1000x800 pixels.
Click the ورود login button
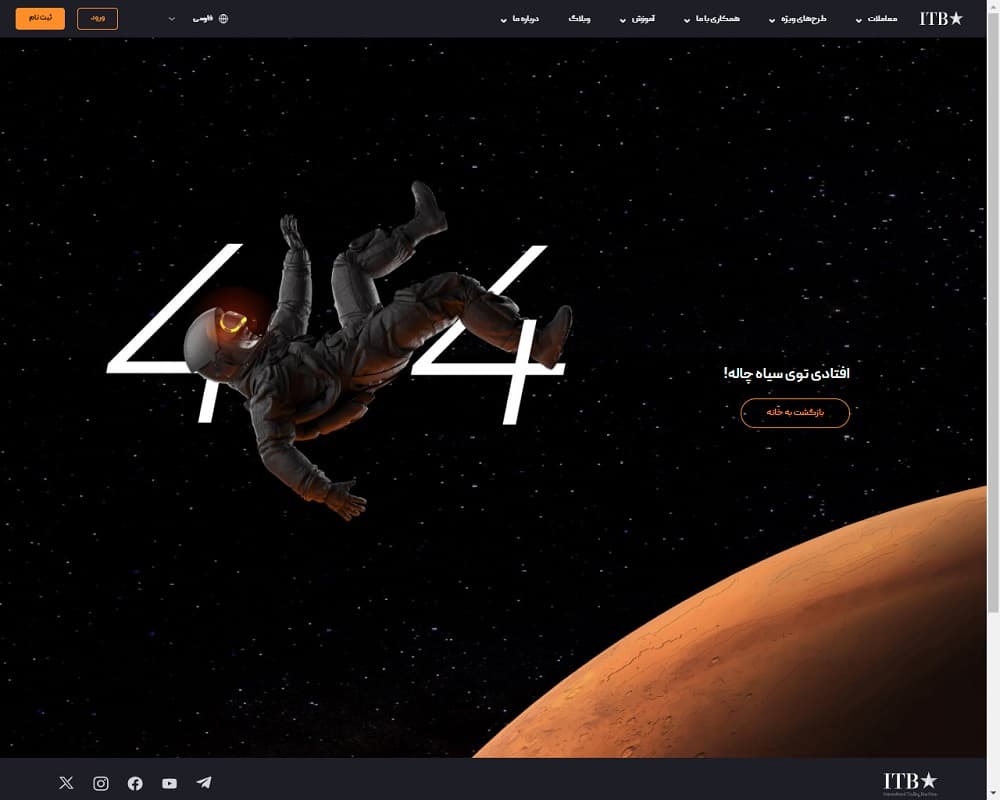pos(98,19)
